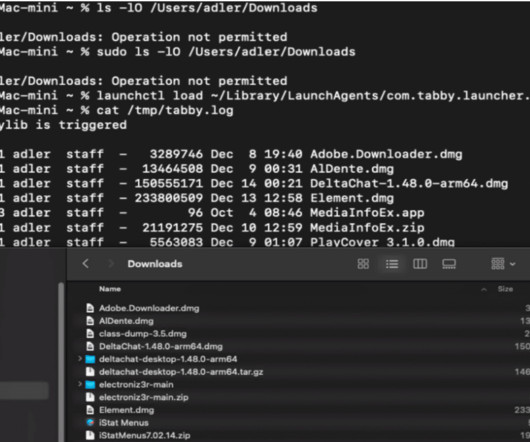Sort files by the Name column header
Viewport: 530px width, 442px height.
[110, 289]
